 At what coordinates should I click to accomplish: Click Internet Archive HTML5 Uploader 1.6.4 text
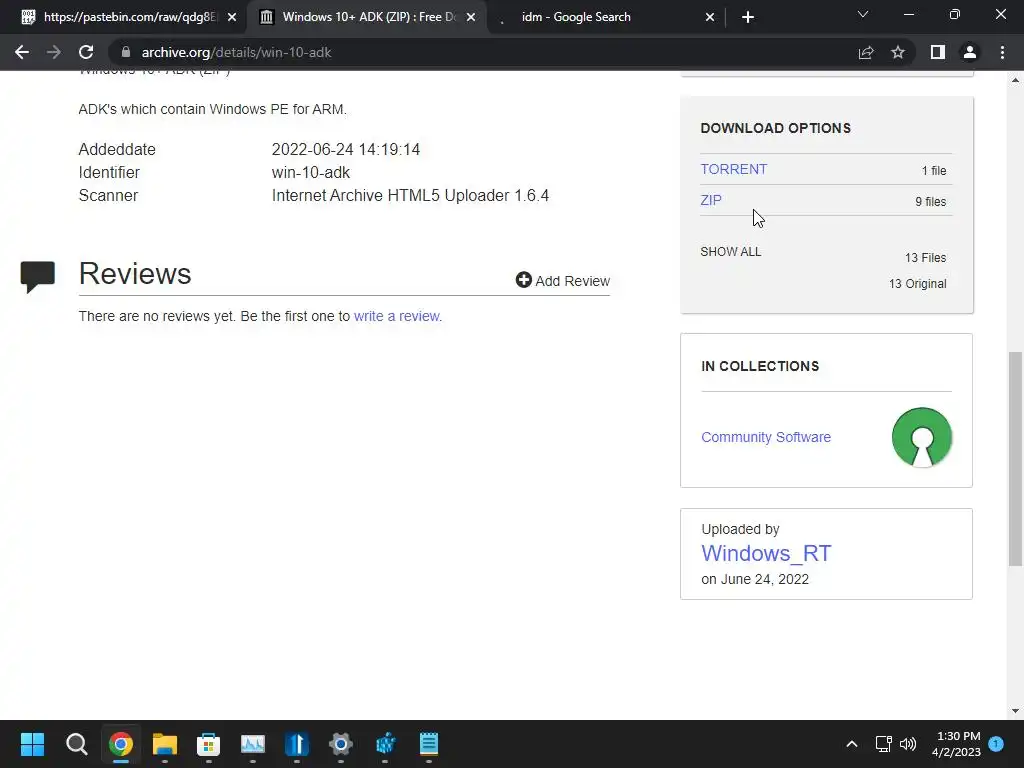tap(410, 195)
